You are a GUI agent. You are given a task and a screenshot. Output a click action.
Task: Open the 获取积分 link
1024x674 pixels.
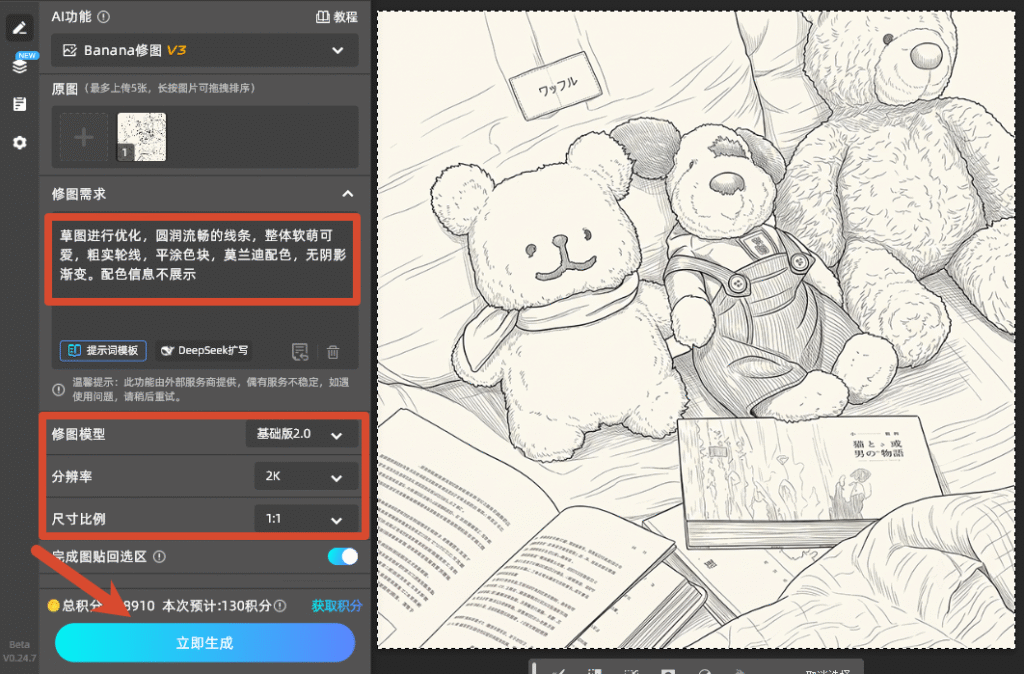pyautogui.click(x=337, y=605)
